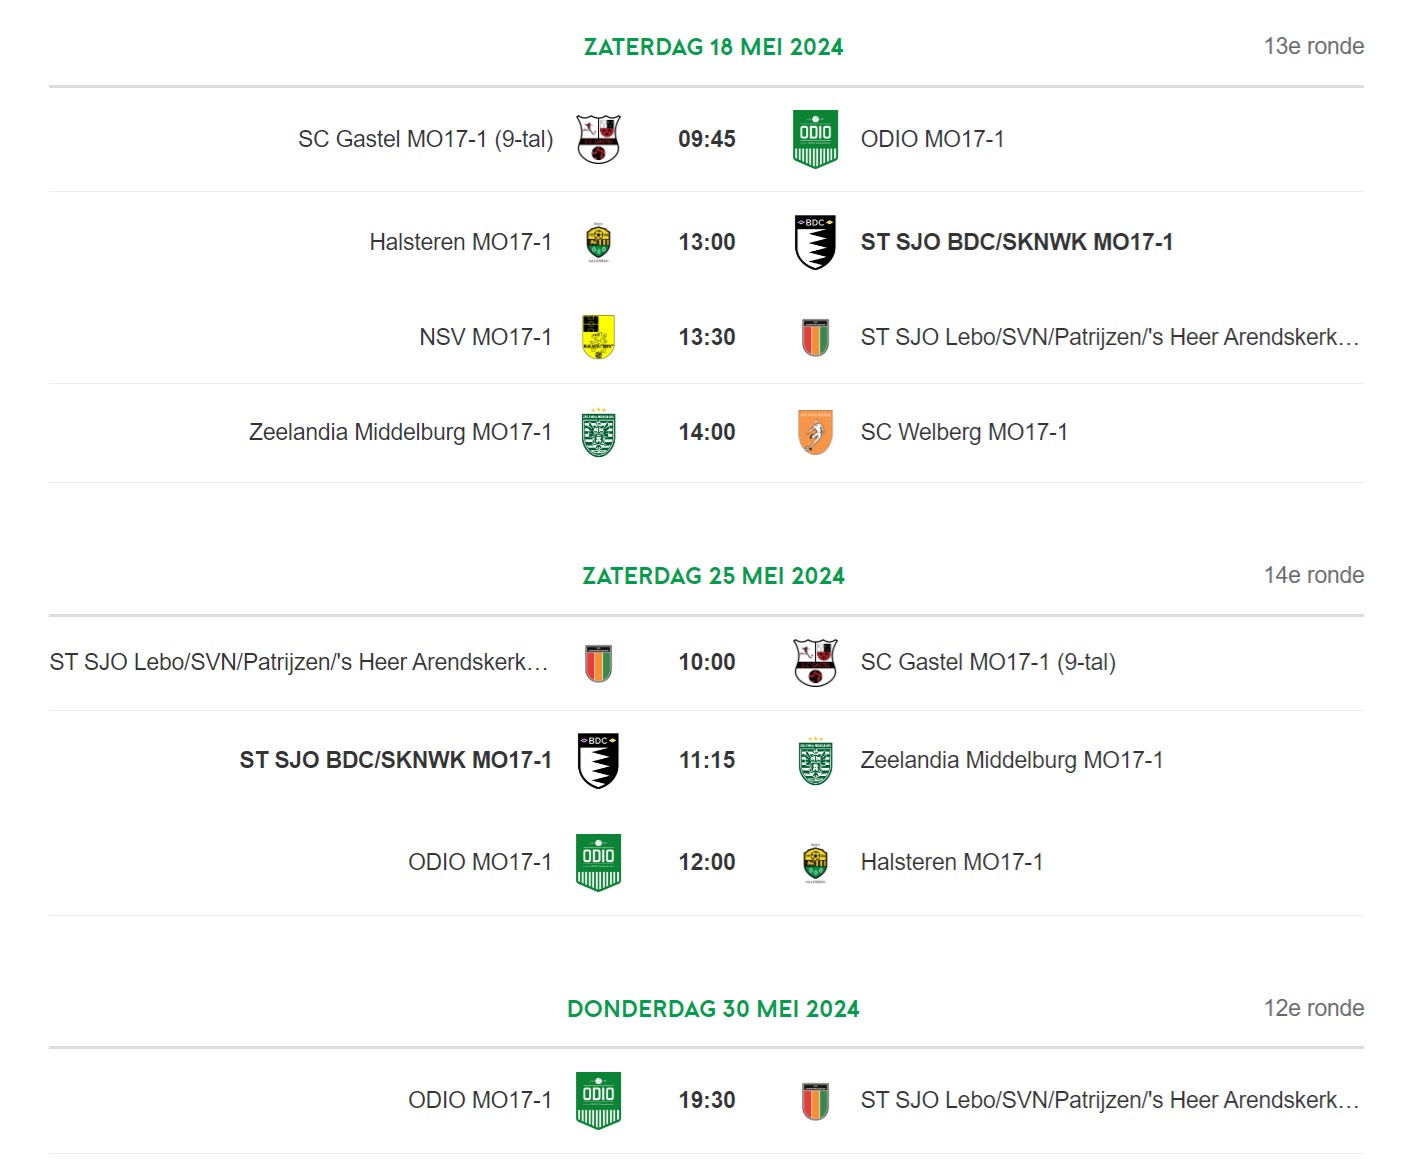Select the BDC shield beside the 11:15 match
Image resolution: width=1409 pixels, height=1166 pixels.
[x=598, y=760]
